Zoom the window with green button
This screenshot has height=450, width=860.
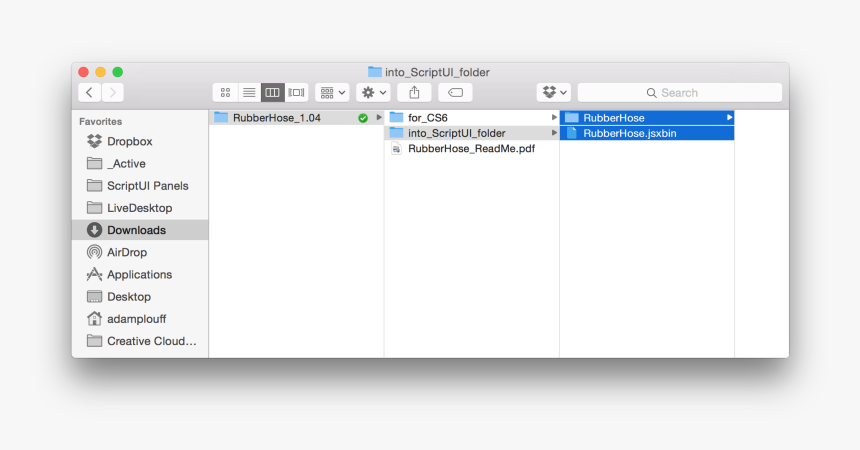(x=117, y=72)
